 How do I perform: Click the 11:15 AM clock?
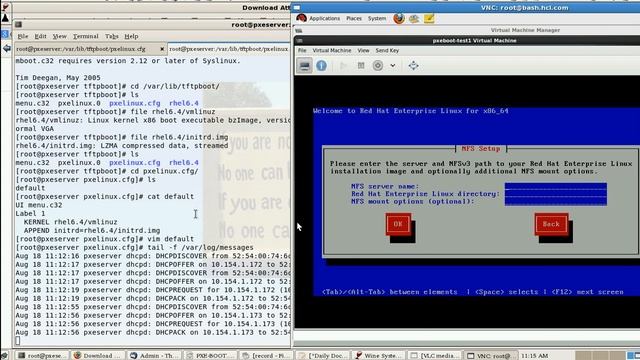534,356
